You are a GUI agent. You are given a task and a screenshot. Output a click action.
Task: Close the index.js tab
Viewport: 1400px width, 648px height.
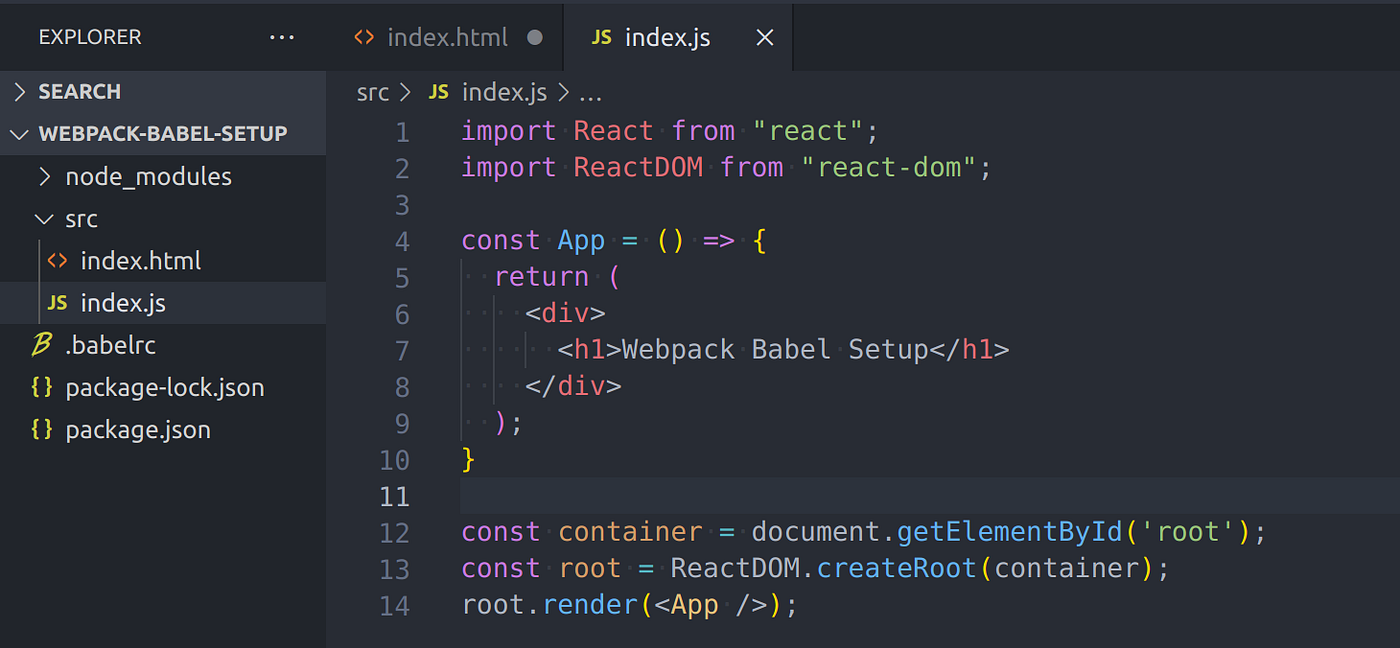tap(764, 37)
